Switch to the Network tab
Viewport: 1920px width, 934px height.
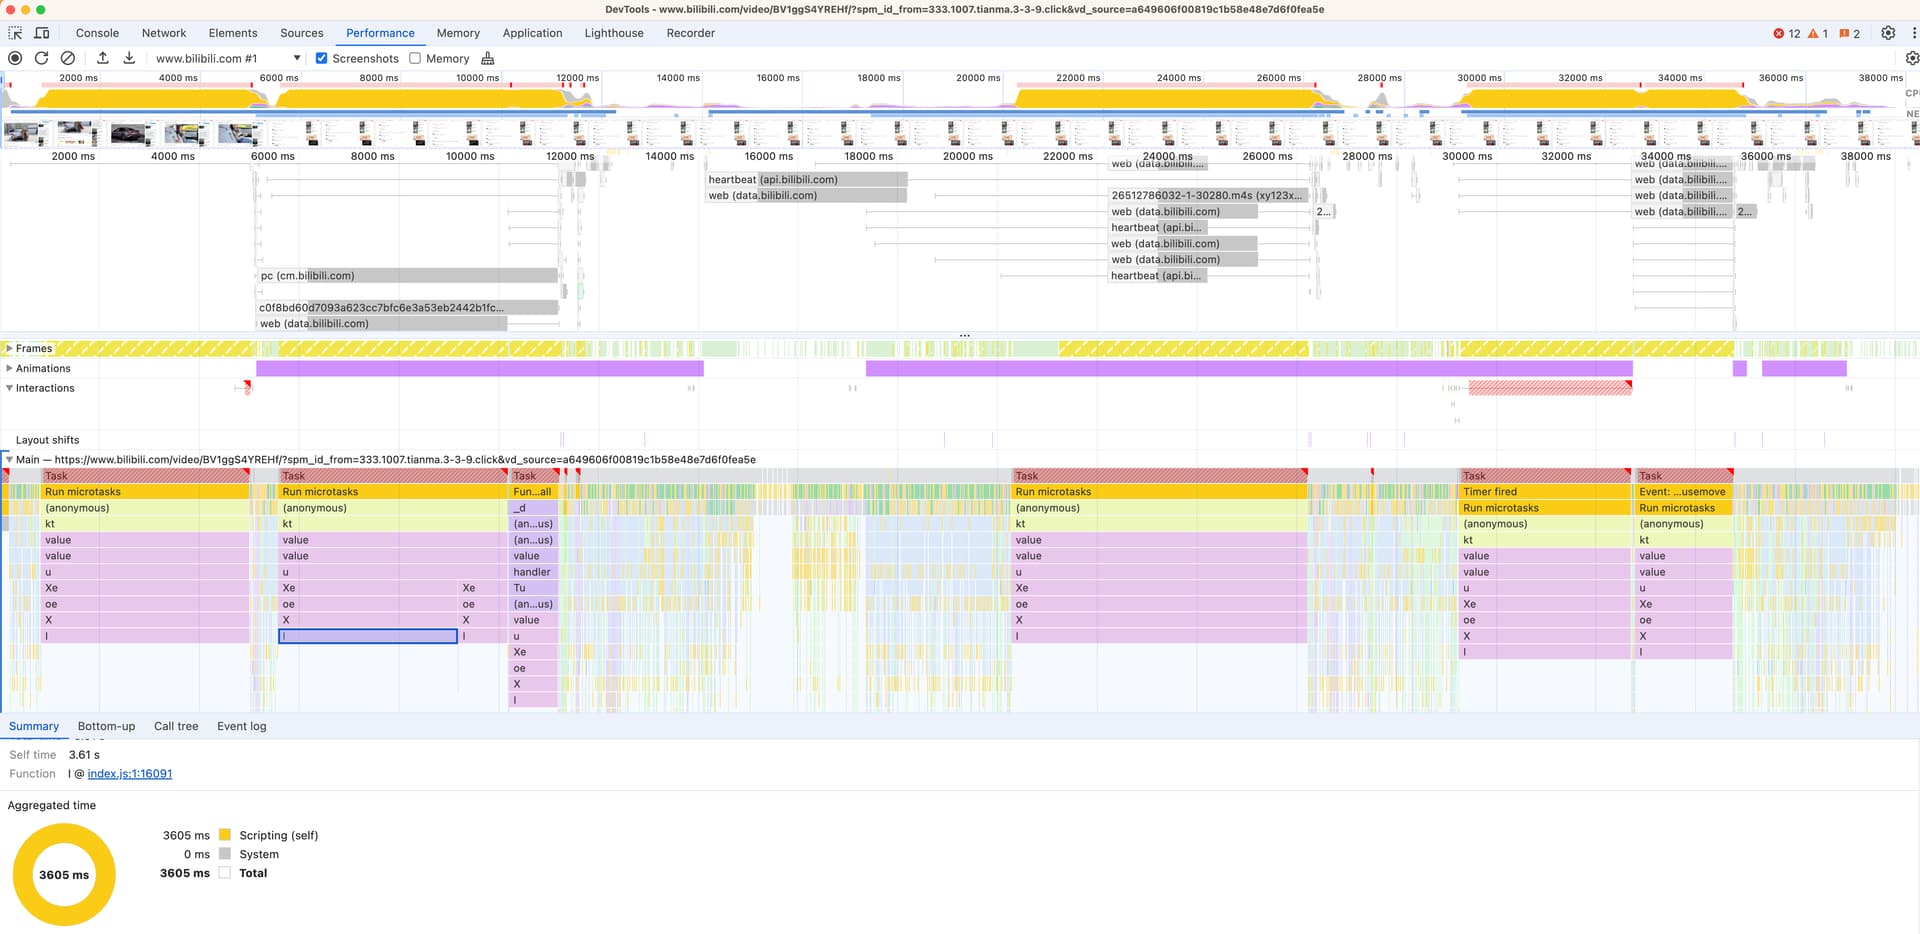coord(164,33)
